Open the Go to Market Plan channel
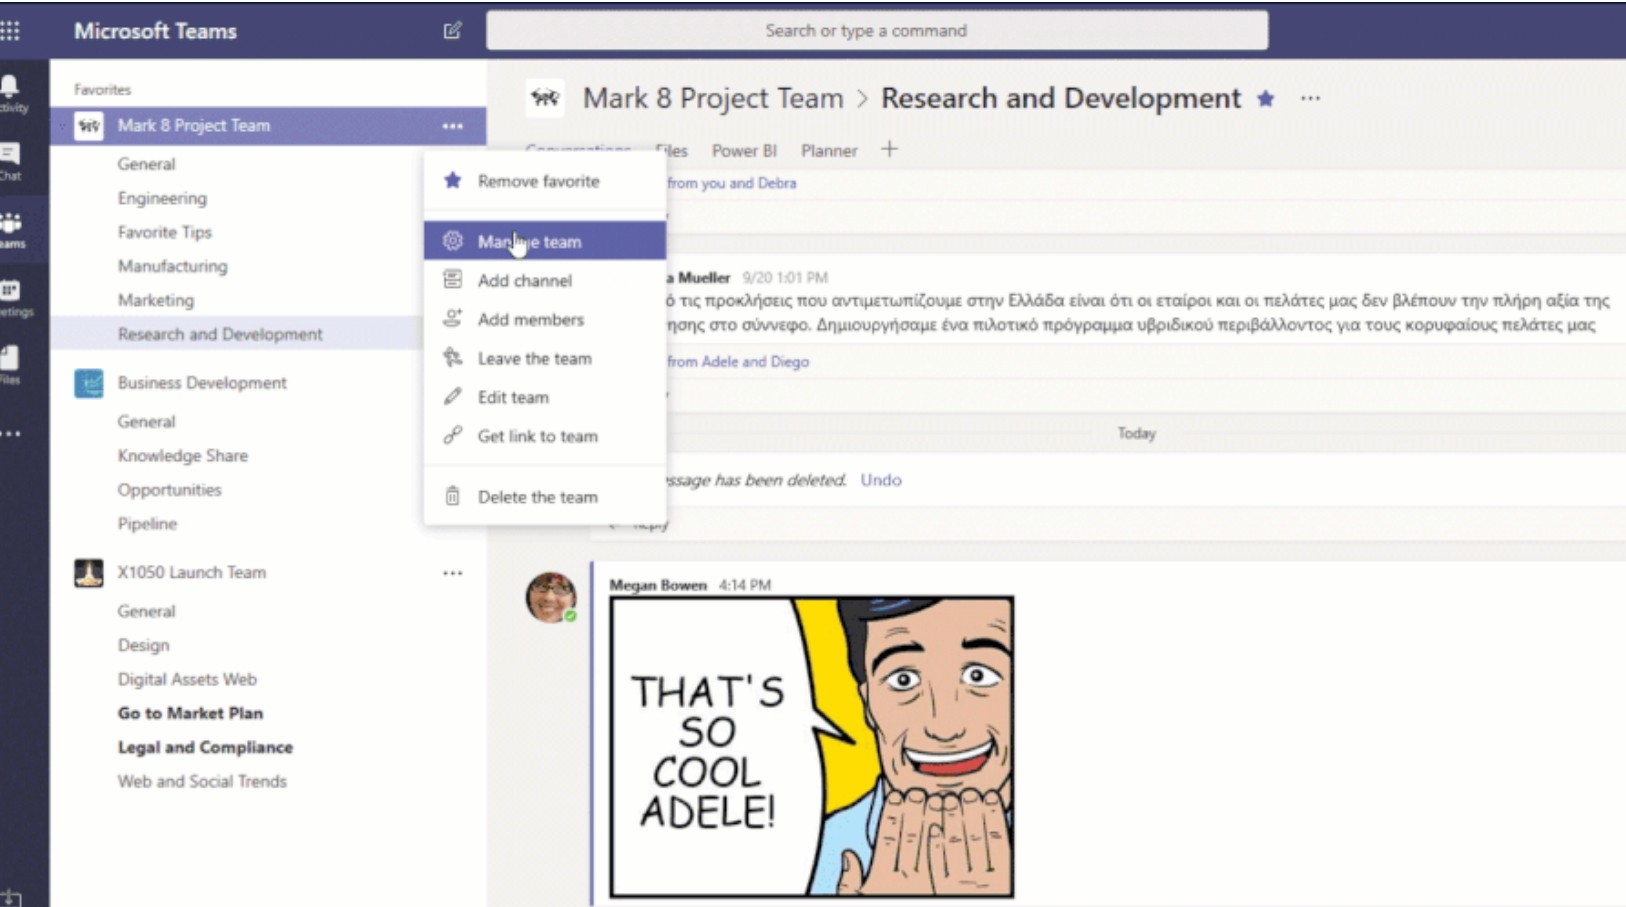Viewport: 1626px width, 907px height. (190, 713)
